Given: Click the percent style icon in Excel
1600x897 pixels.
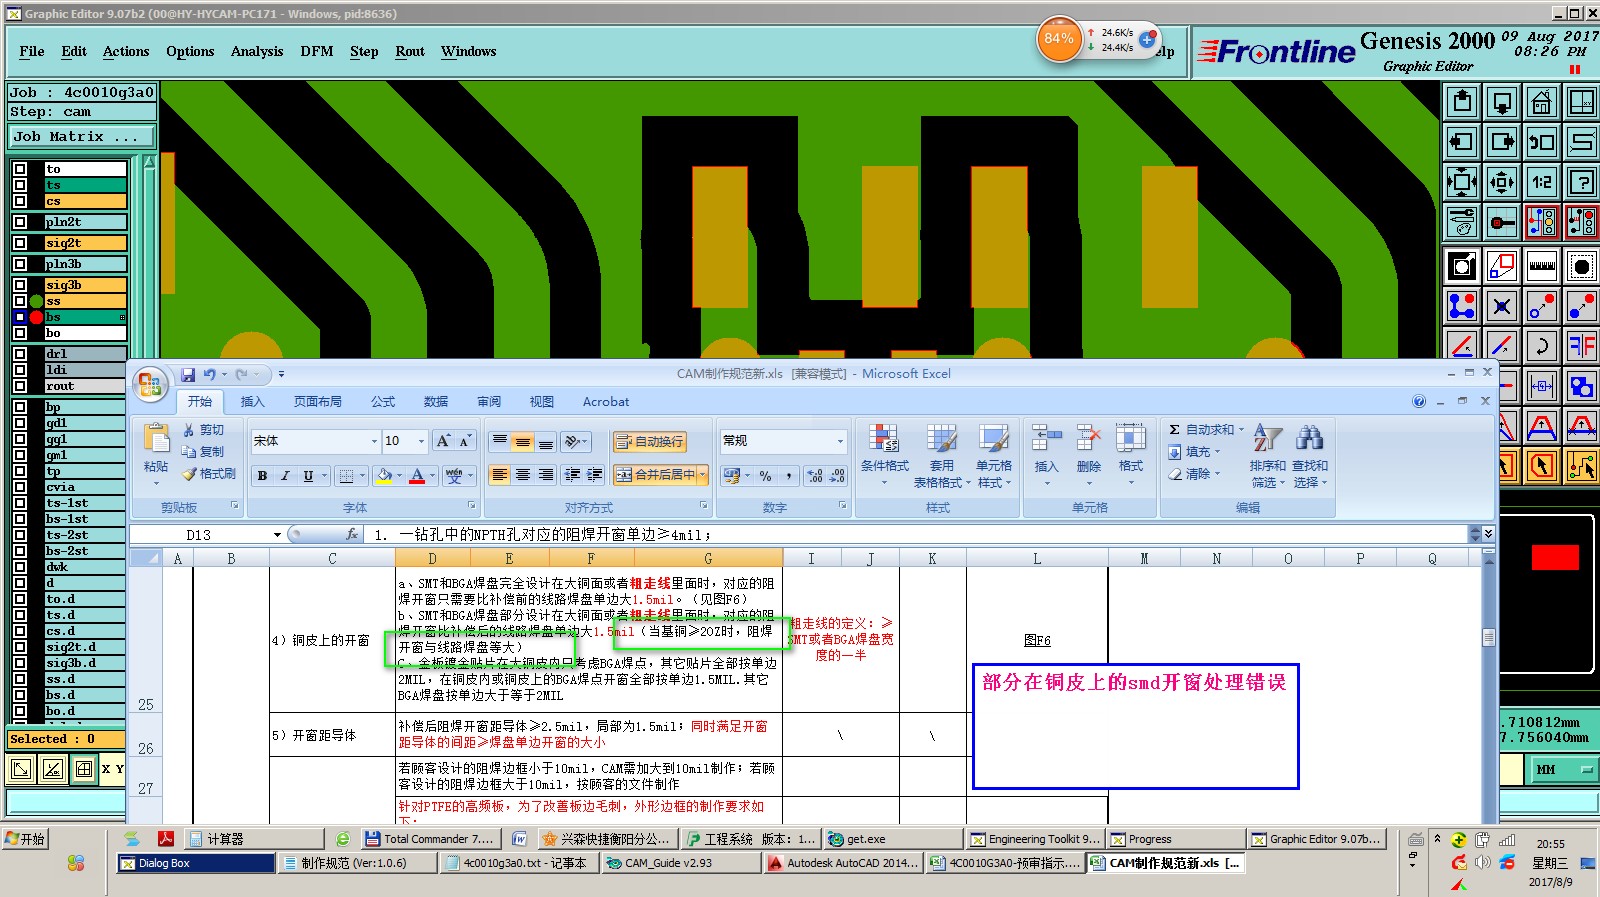Looking at the screenshot, I should tap(765, 476).
